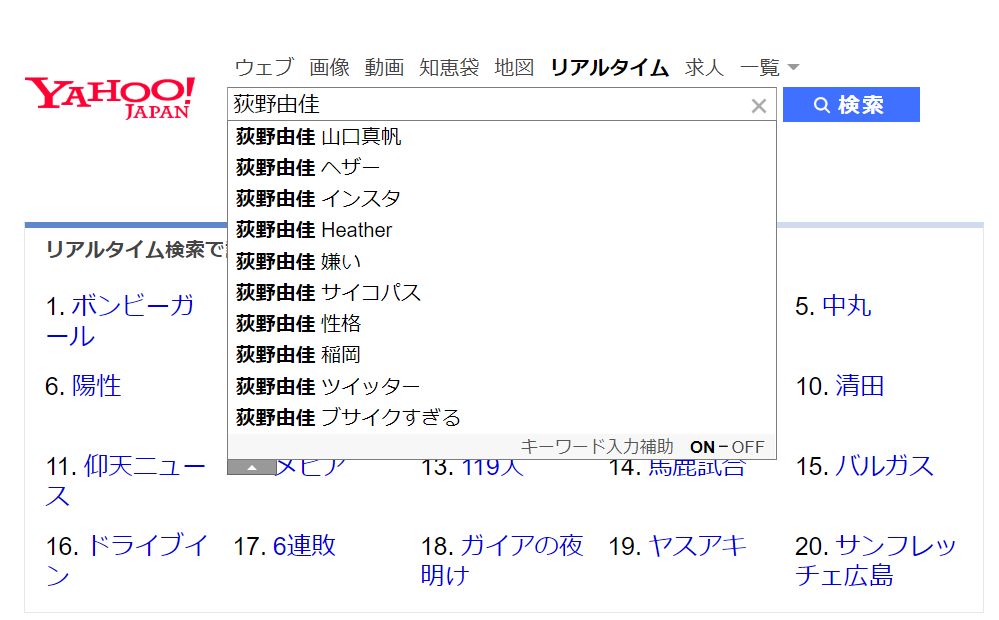This screenshot has height=620, width=999.
Task: Open the 地図 tab
Action: [514, 67]
